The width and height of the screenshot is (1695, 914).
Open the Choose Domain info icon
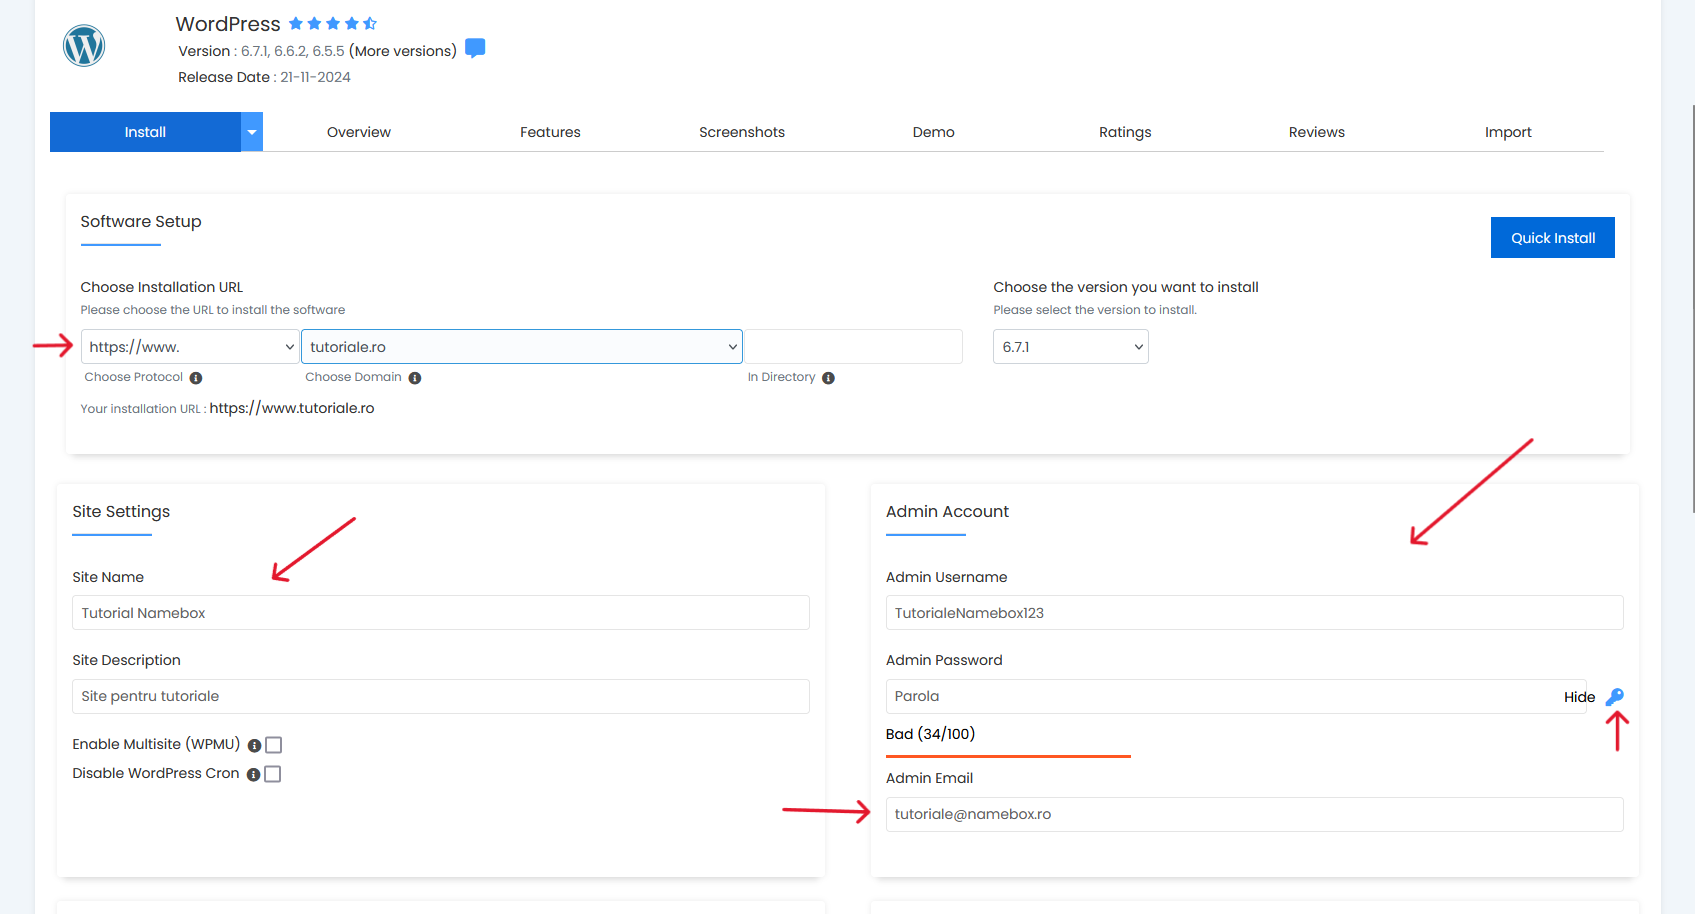[x=415, y=378]
